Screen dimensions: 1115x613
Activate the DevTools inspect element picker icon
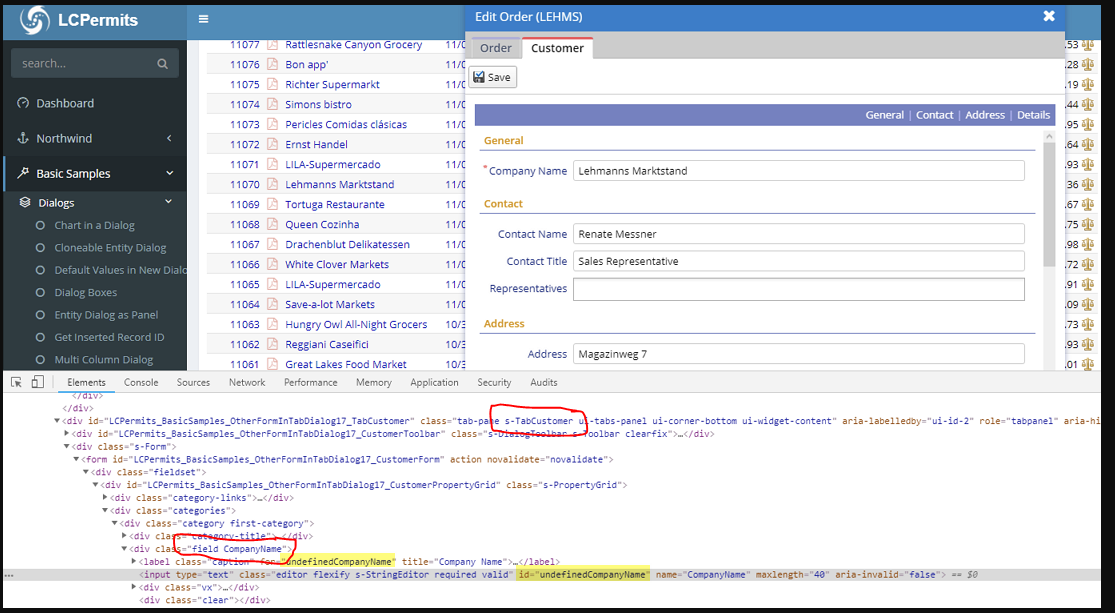tap(16, 382)
